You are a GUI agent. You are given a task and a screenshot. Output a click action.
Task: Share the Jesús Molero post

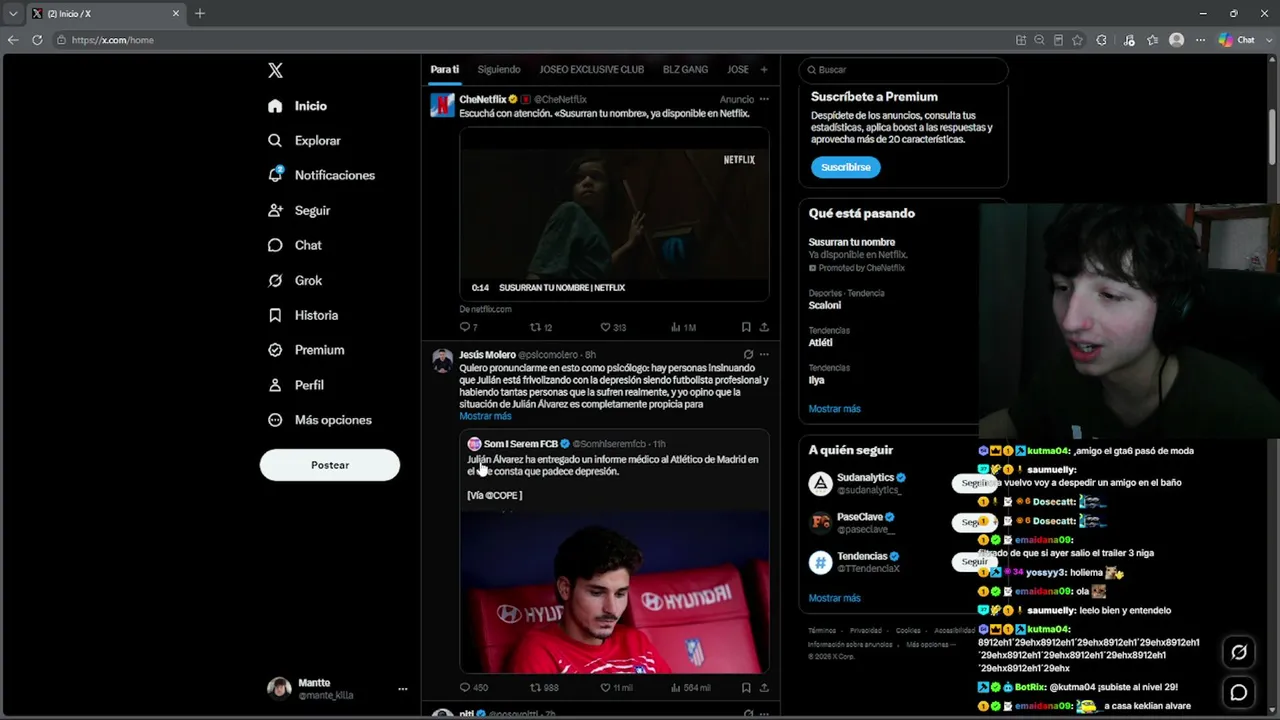(764, 688)
